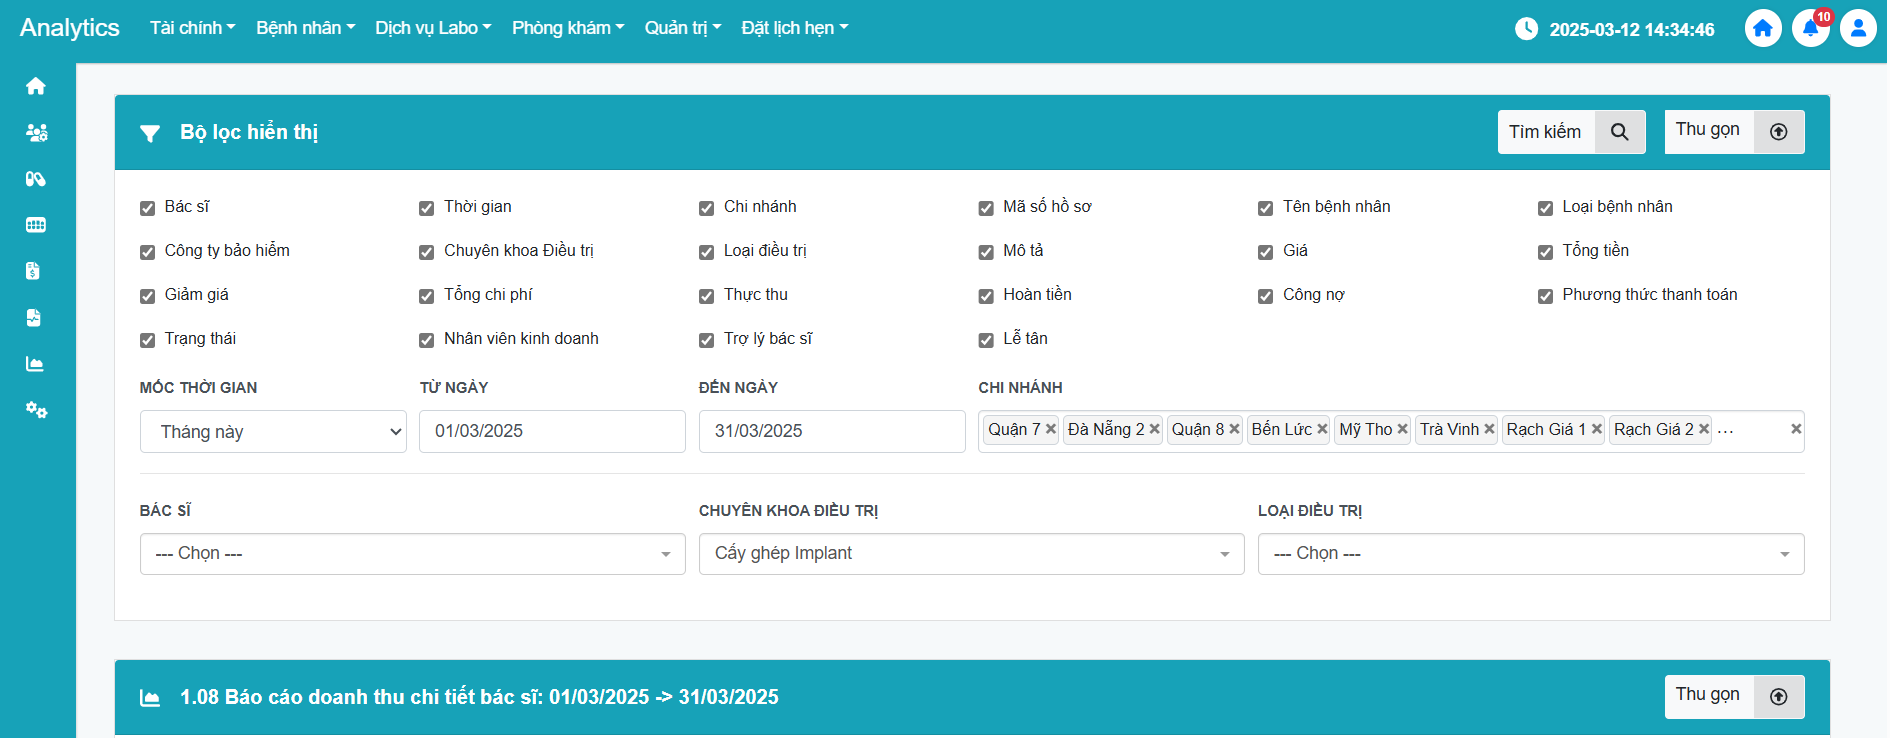The width and height of the screenshot is (1890, 738).
Task: Open the Tài chính menu
Action: (192, 28)
